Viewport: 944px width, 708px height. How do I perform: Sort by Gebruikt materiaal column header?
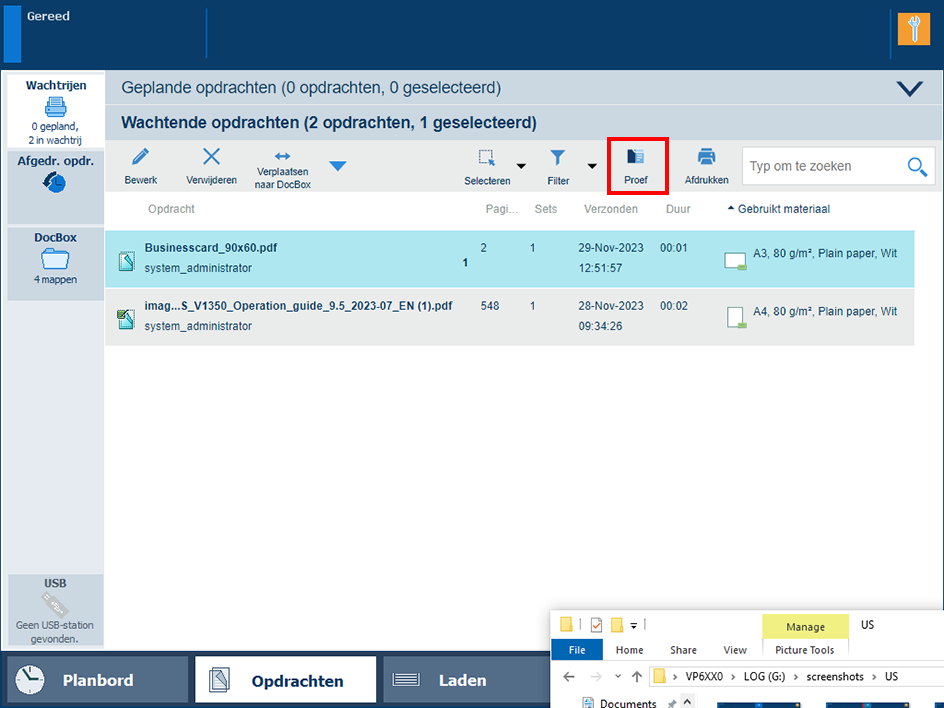coord(783,209)
